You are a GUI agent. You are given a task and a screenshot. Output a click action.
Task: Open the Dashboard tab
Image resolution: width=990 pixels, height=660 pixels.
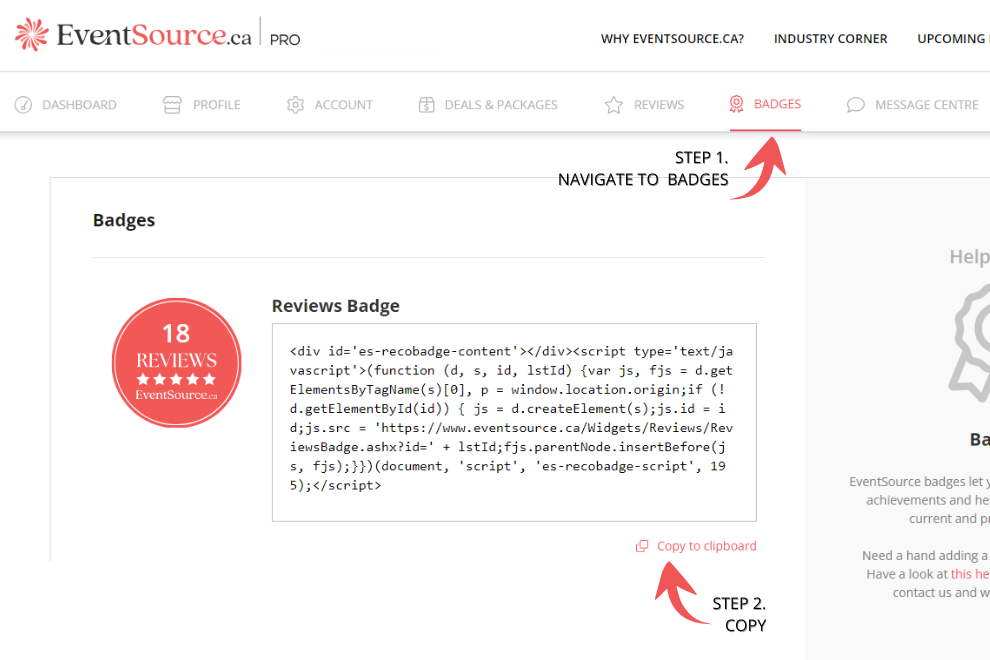click(66, 105)
